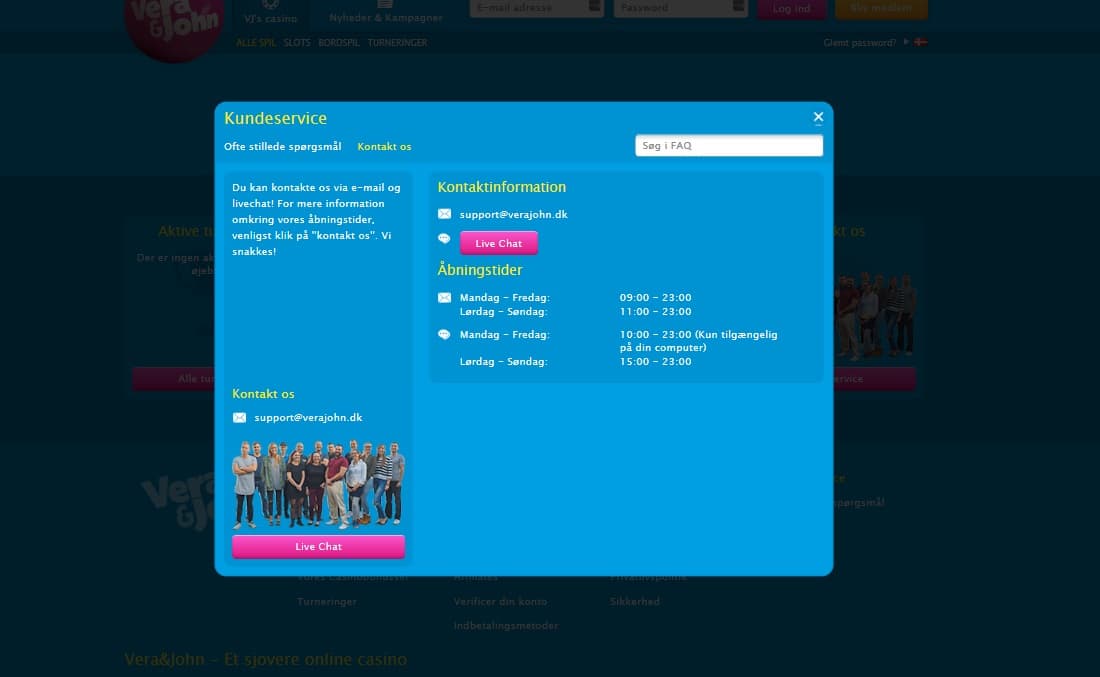
Task: Select email weekend hours 11:00 – 23:00
Action: [x=655, y=311]
